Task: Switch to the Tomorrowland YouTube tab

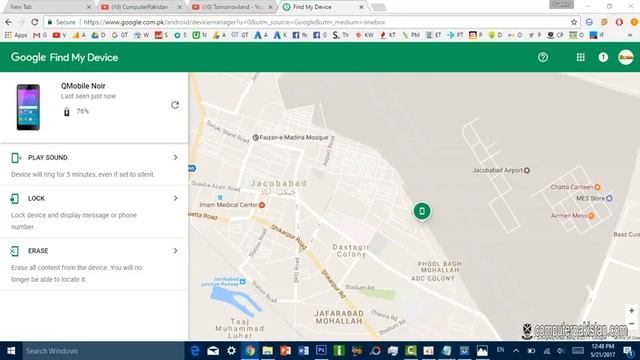Action: pyautogui.click(x=232, y=7)
